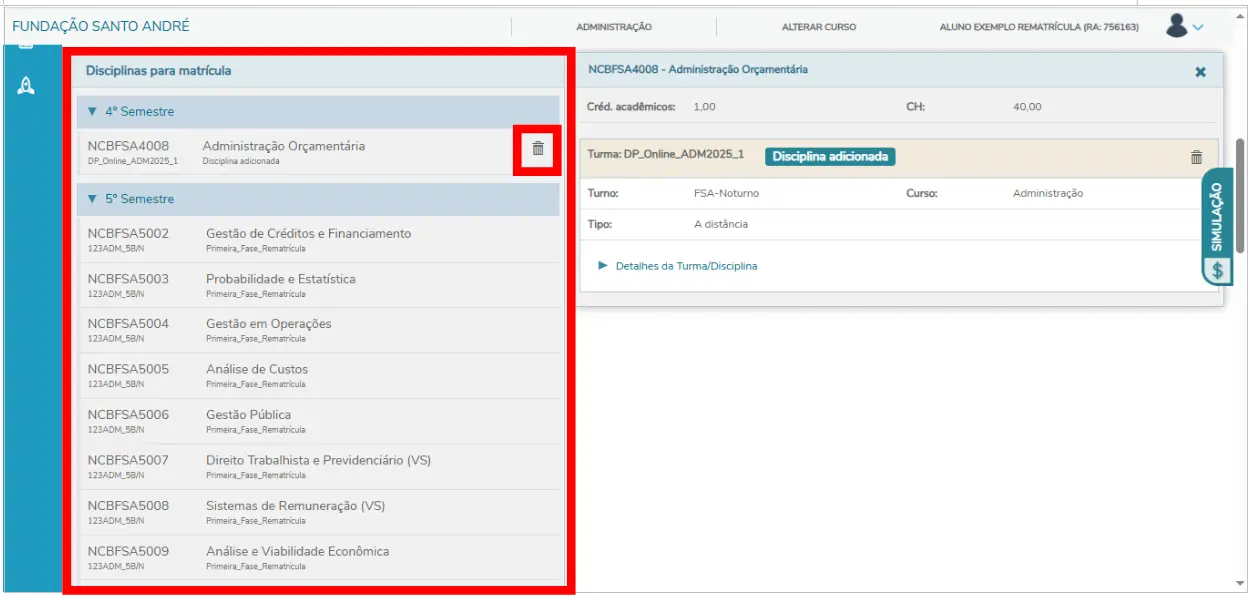This screenshot has height=598, width=1252.
Task: Close the NCBFSA4008 details panel
Action: tap(1200, 72)
